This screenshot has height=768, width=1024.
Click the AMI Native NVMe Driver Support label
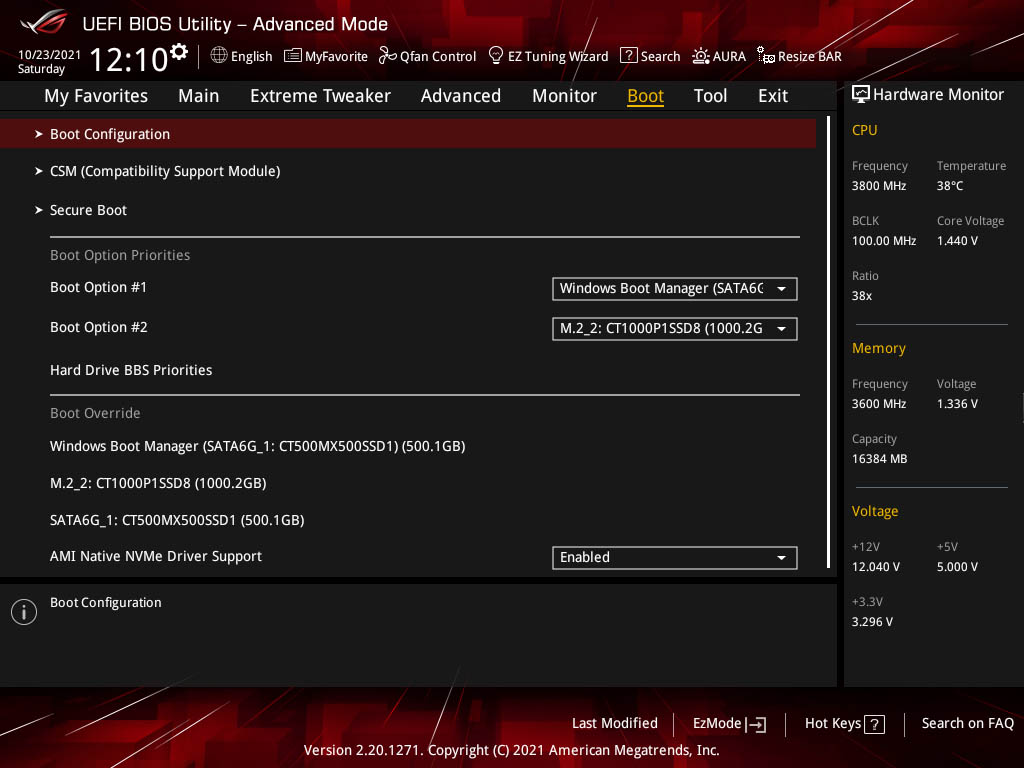pyautogui.click(x=156, y=556)
